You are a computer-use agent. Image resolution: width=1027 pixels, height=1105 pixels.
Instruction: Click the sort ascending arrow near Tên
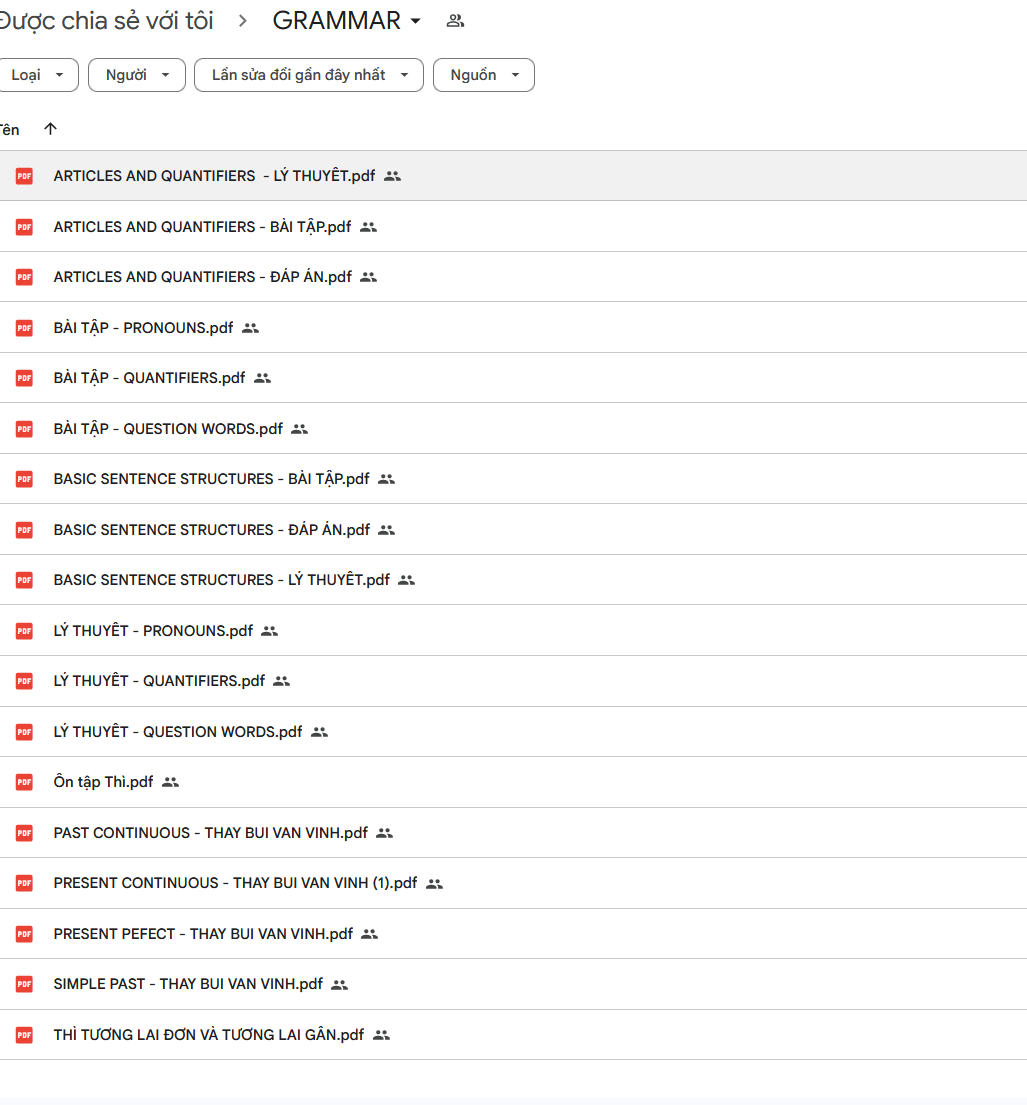pos(51,129)
